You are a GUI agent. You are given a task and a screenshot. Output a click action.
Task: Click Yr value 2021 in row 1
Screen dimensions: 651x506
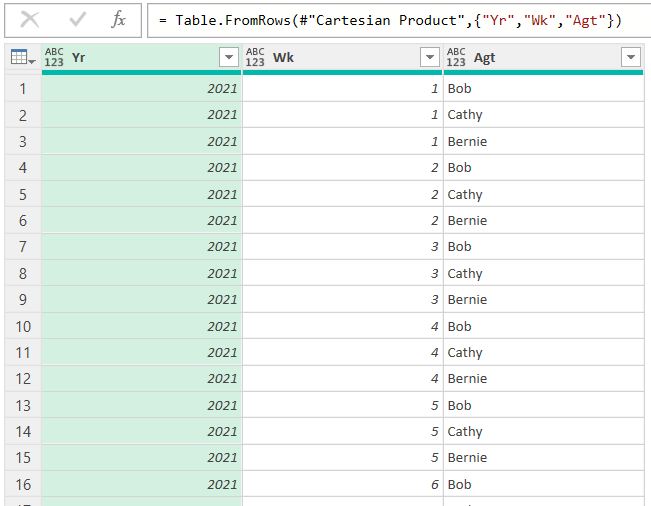[x=142, y=88]
